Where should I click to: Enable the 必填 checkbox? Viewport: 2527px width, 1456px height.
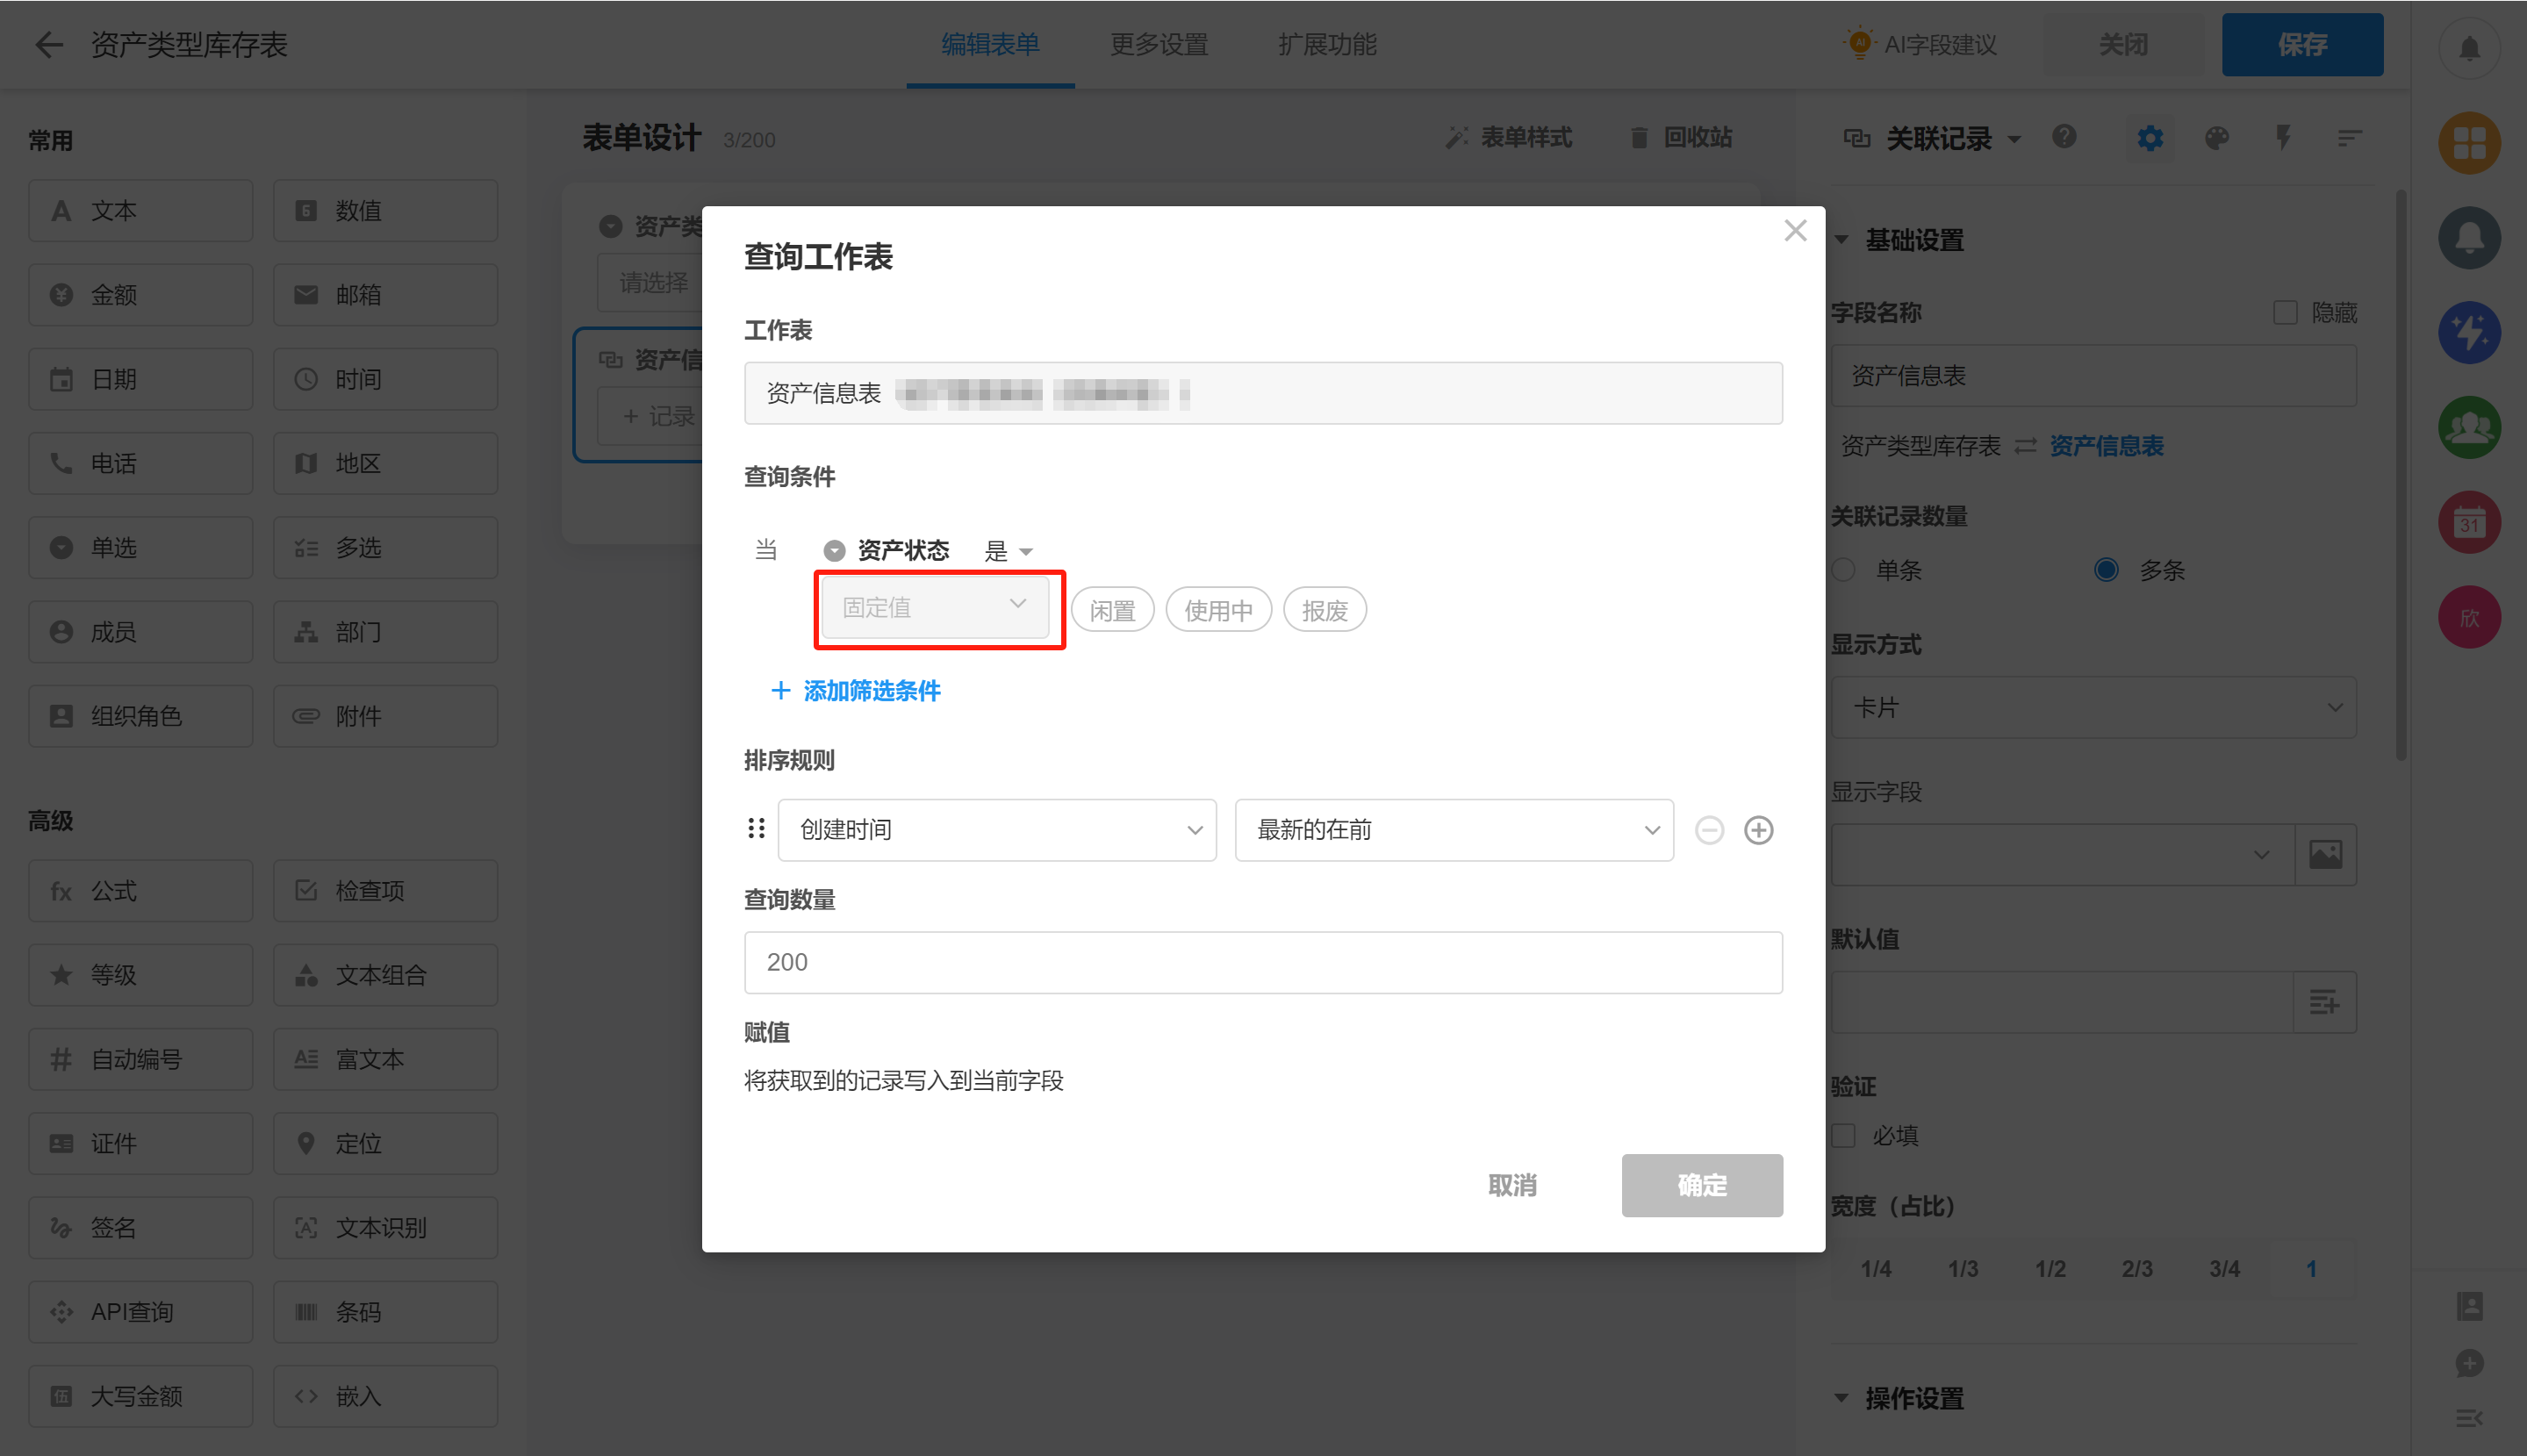pos(1843,1136)
